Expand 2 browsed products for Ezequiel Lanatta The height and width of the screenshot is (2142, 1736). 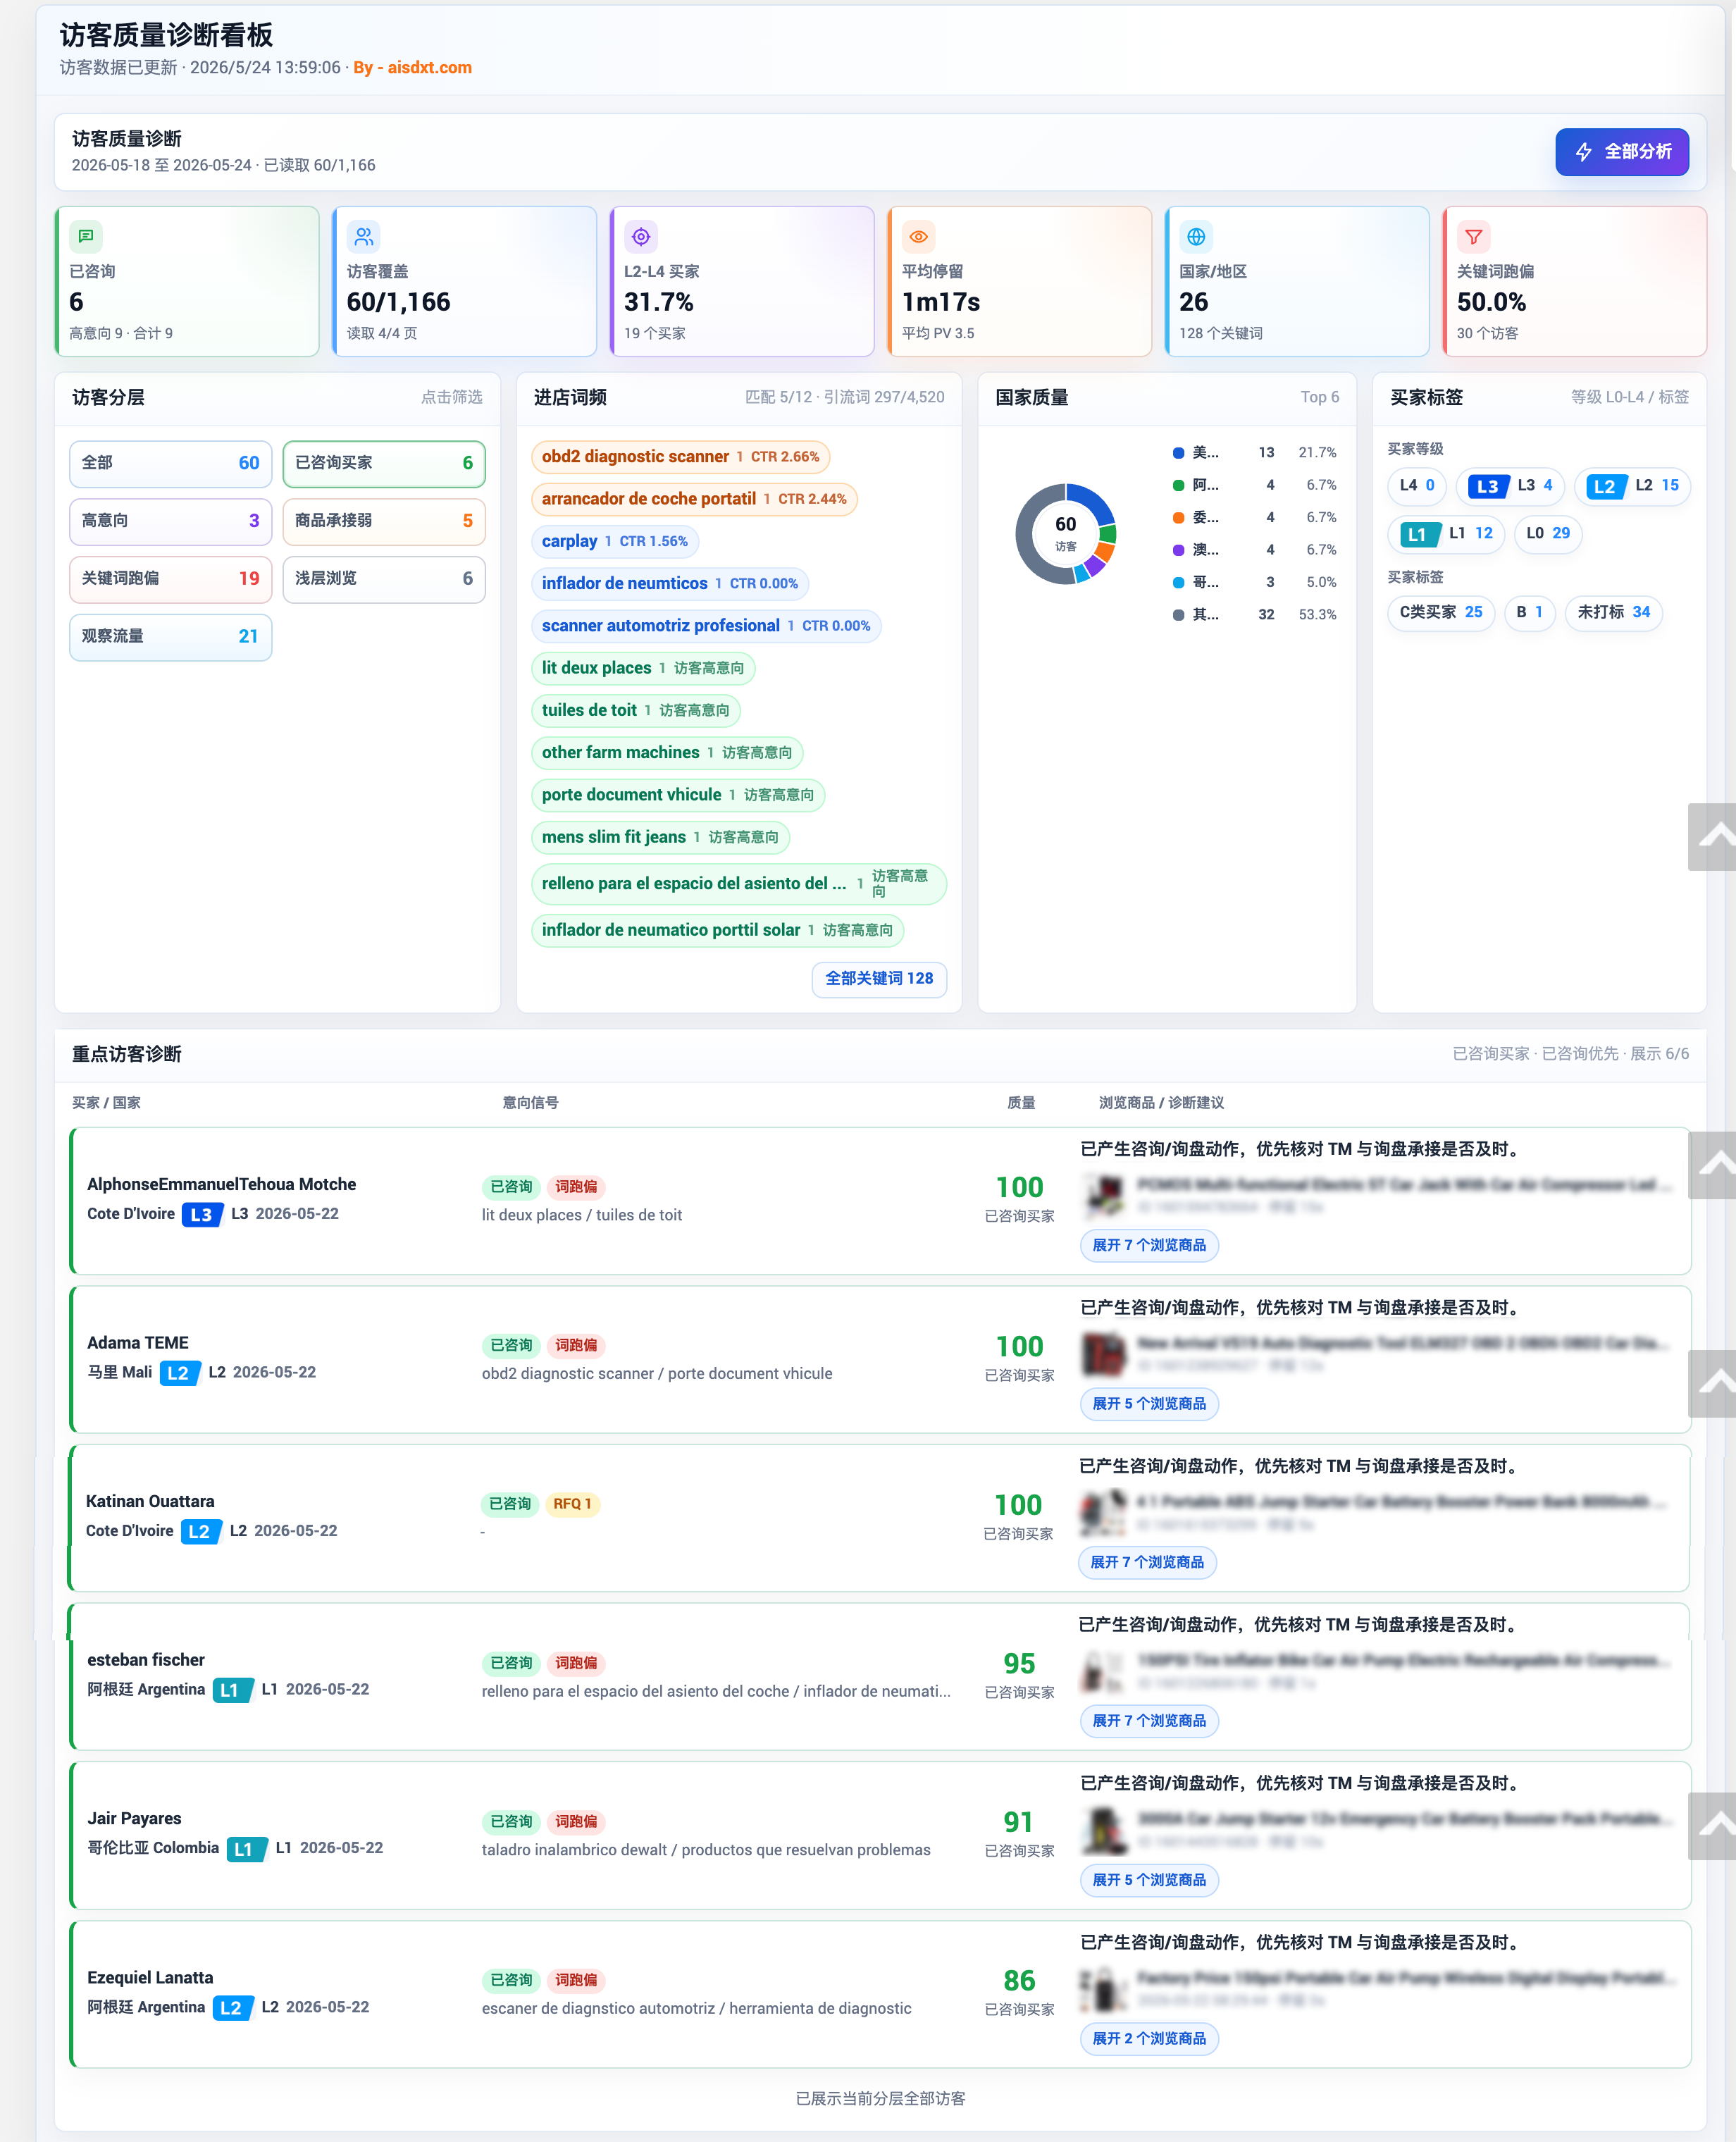[1149, 2038]
